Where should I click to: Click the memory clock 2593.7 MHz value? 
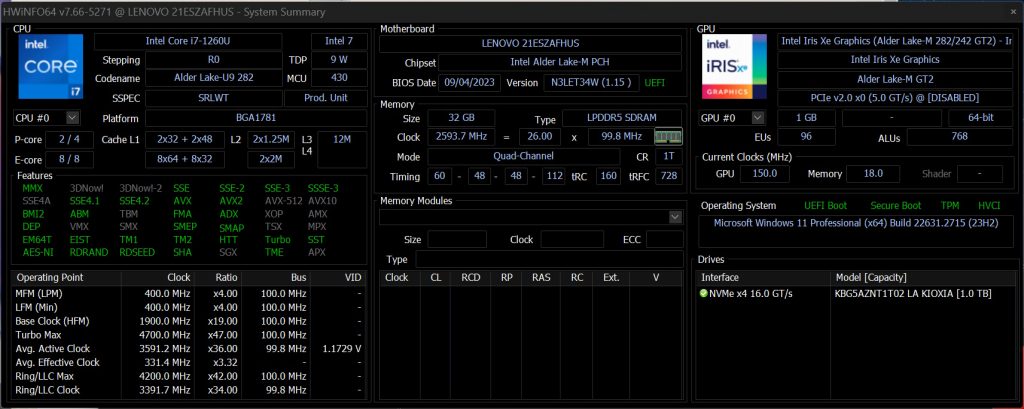tap(461, 137)
